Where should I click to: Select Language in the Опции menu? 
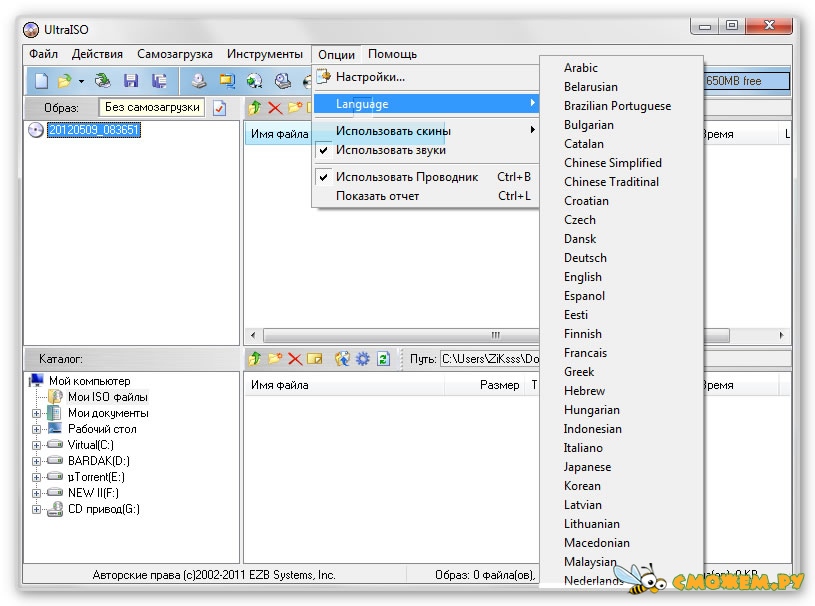pos(426,104)
